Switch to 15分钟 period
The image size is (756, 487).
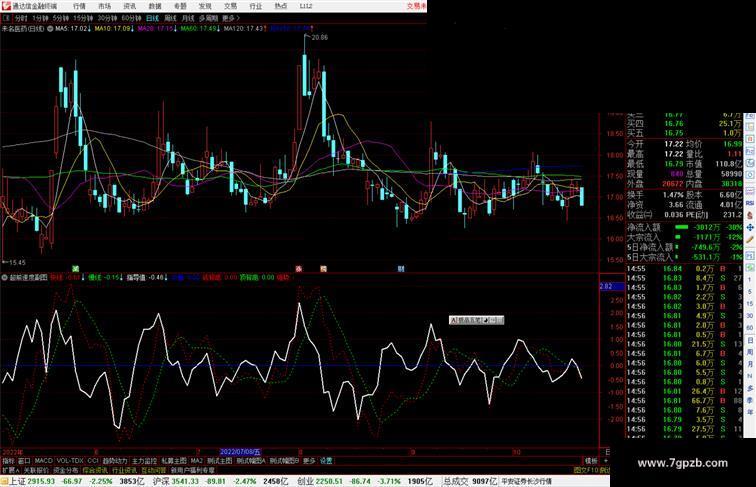pos(83,18)
